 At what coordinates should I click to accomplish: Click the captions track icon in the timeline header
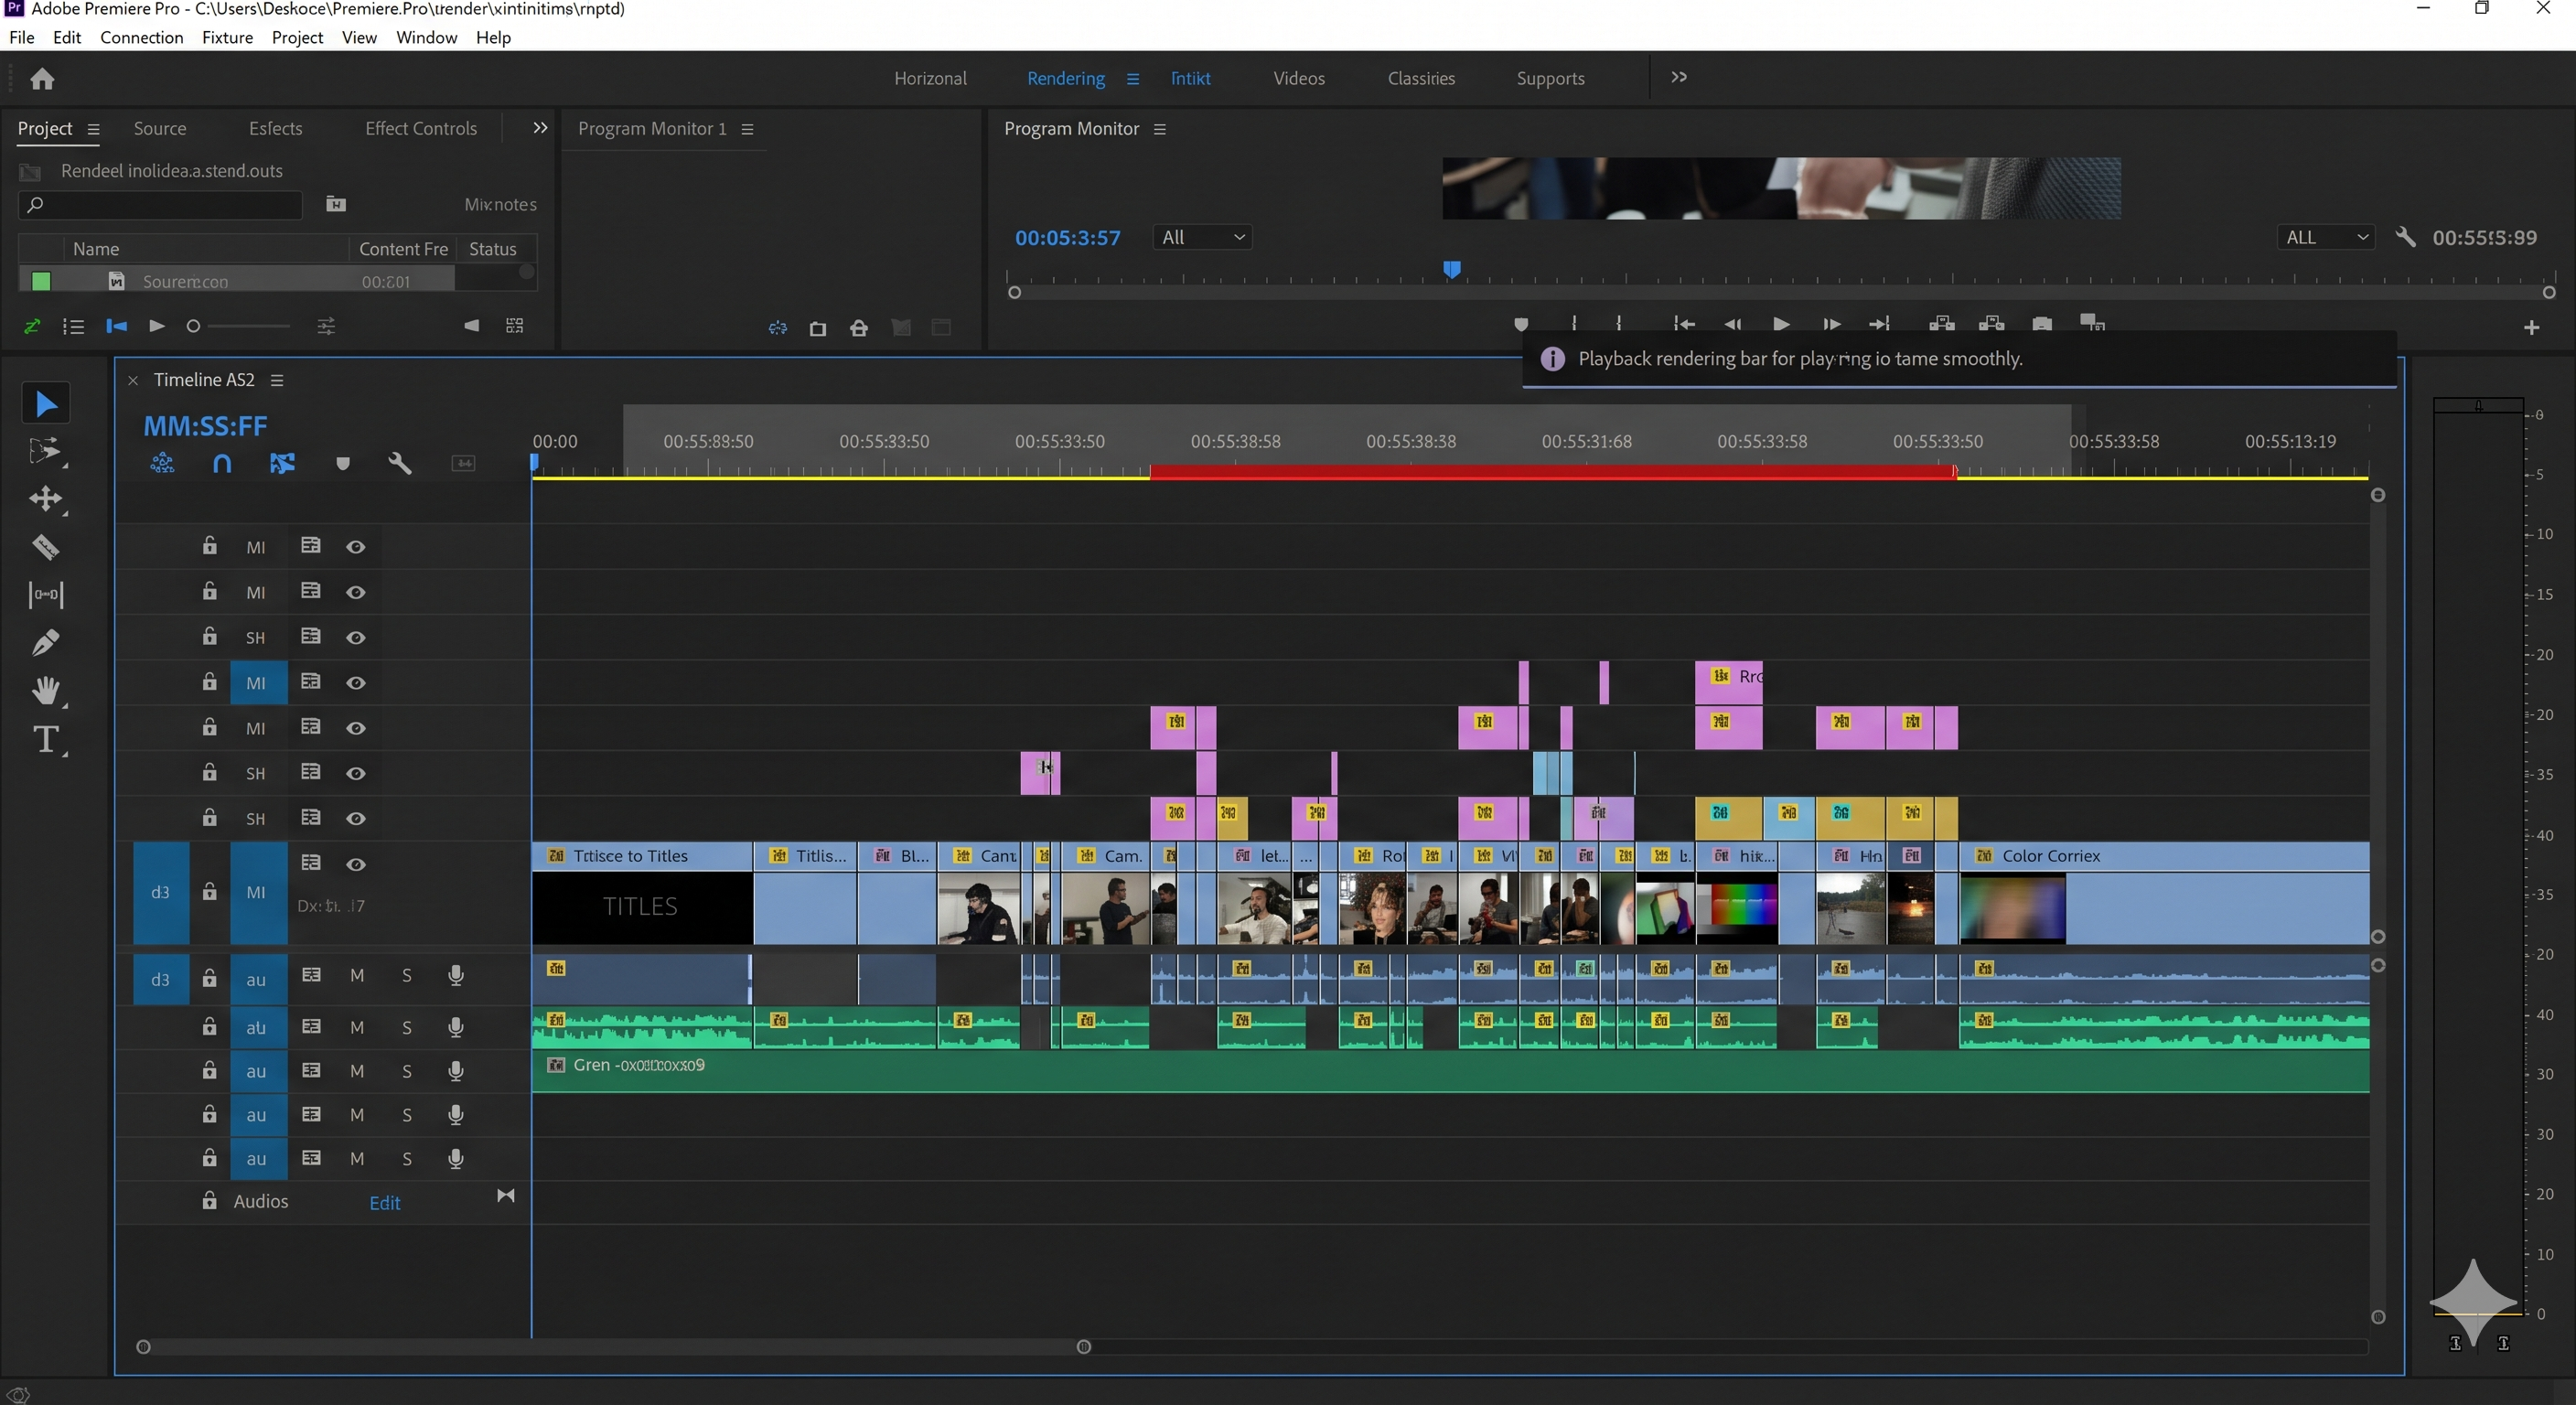(x=463, y=463)
